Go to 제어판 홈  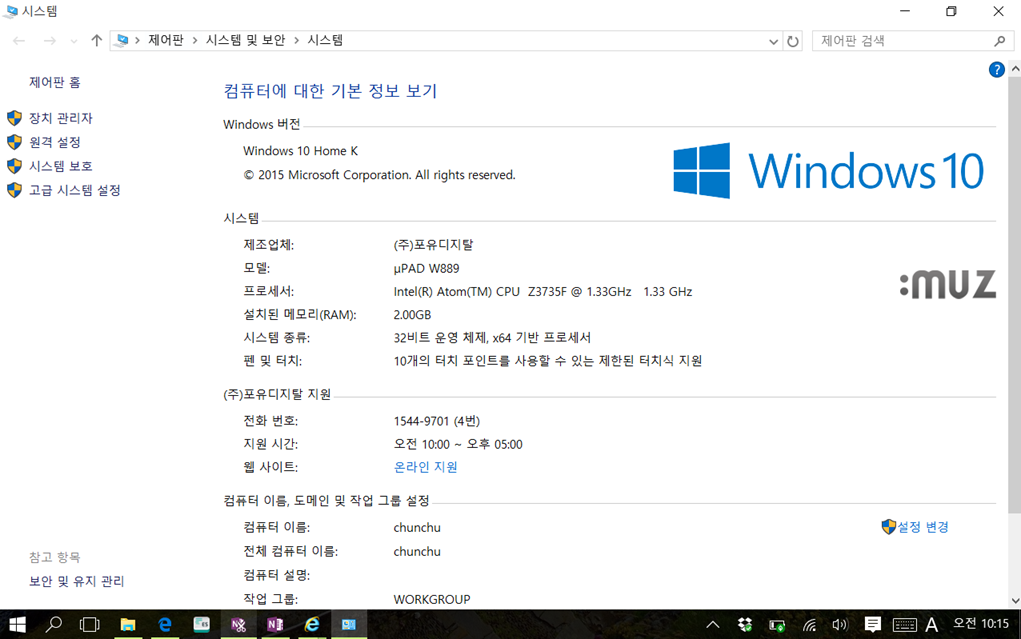coord(55,82)
